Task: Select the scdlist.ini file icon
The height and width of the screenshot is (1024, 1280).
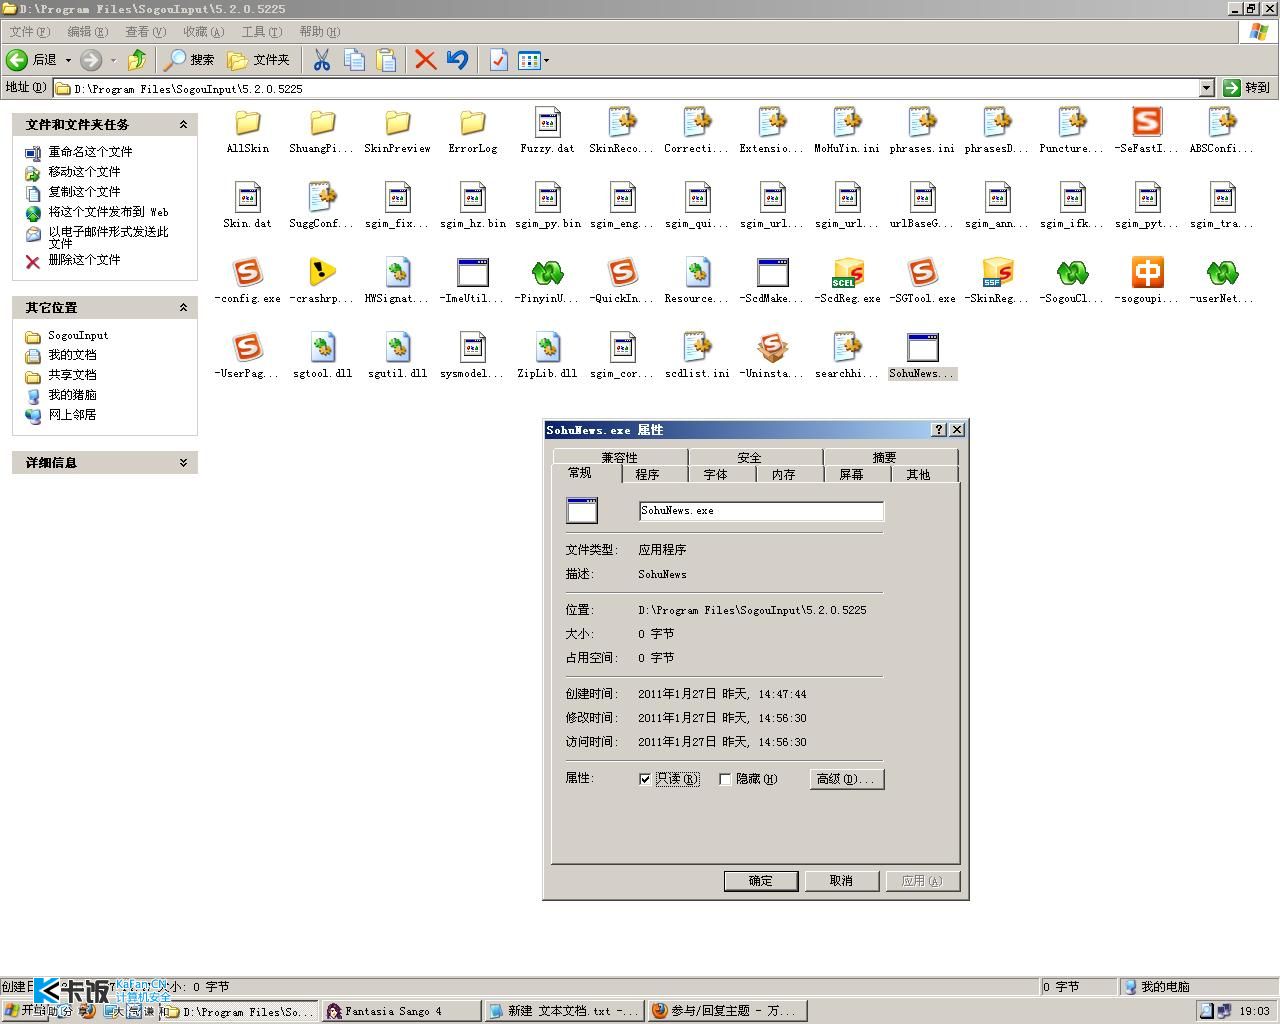Action: point(697,348)
